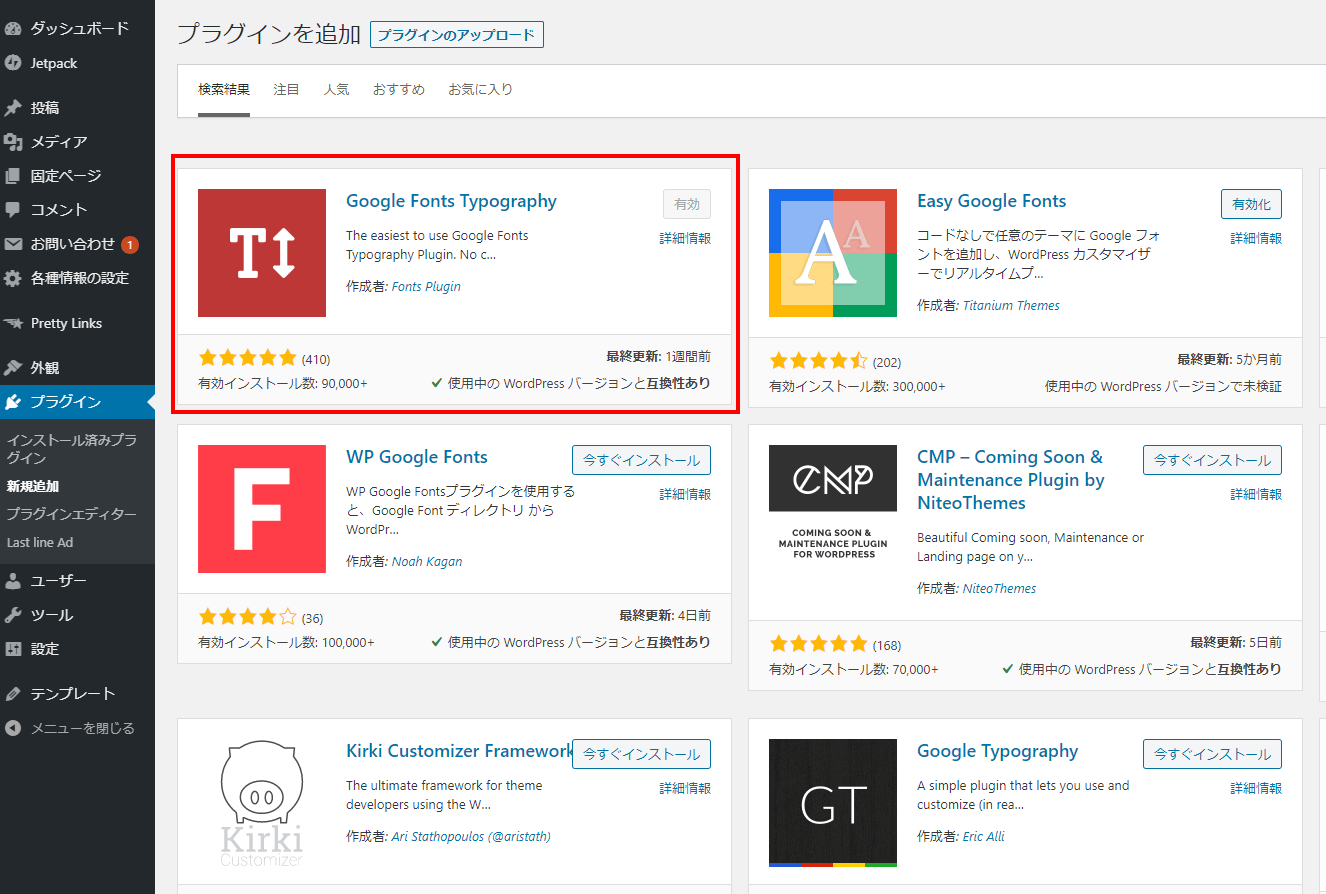Click the Dashboard gauge icon in sidebar
The height and width of the screenshot is (894, 1326).
click(x=13, y=29)
